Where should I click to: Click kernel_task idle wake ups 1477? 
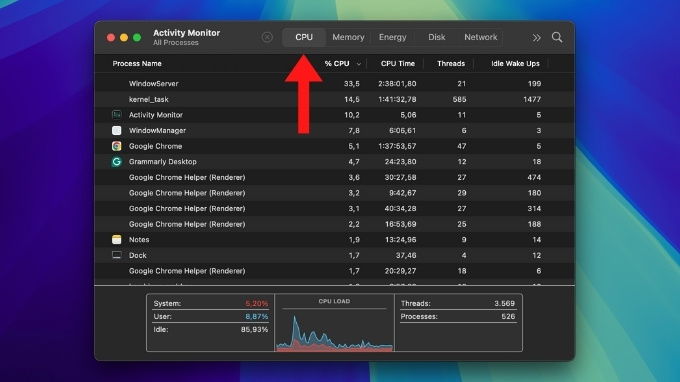532,99
